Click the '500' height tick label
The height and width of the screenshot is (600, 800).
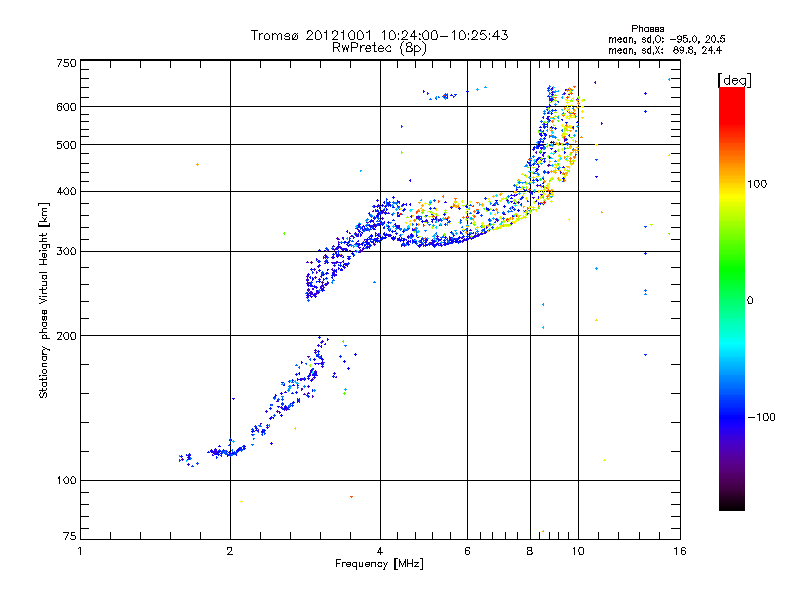point(66,145)
